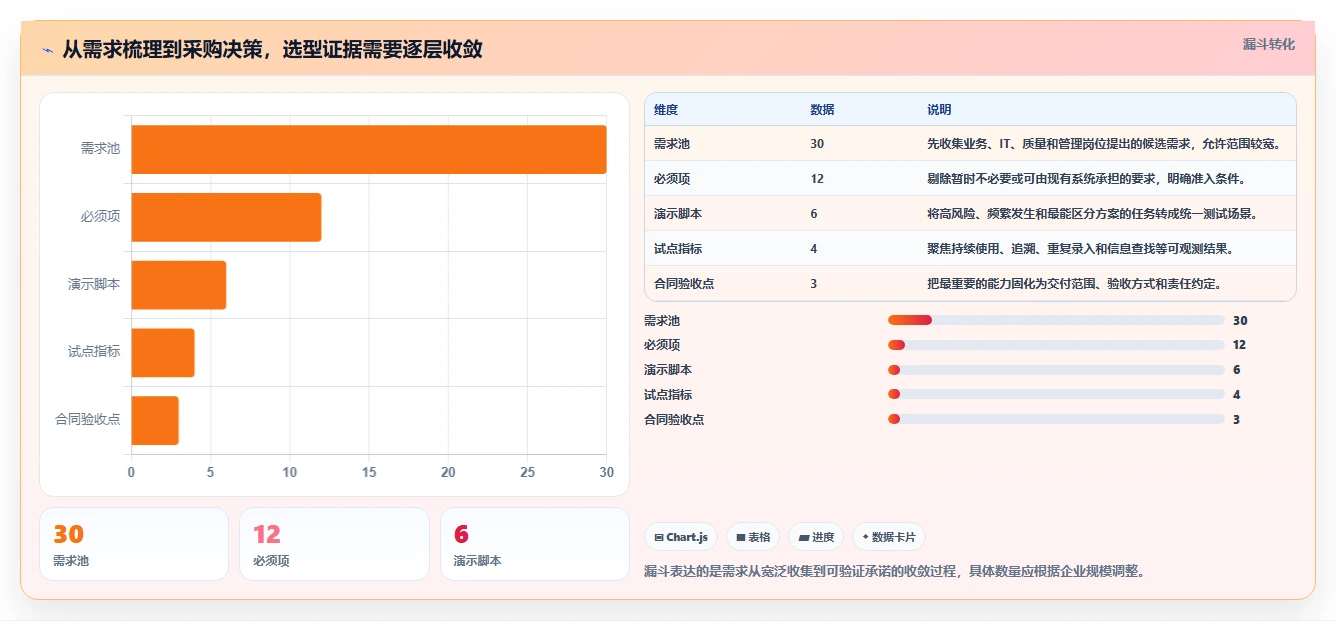This screenshot has height=621, width=1336.
Task: Click the 演示脚本 stat card showing 6
Action: 535,544
